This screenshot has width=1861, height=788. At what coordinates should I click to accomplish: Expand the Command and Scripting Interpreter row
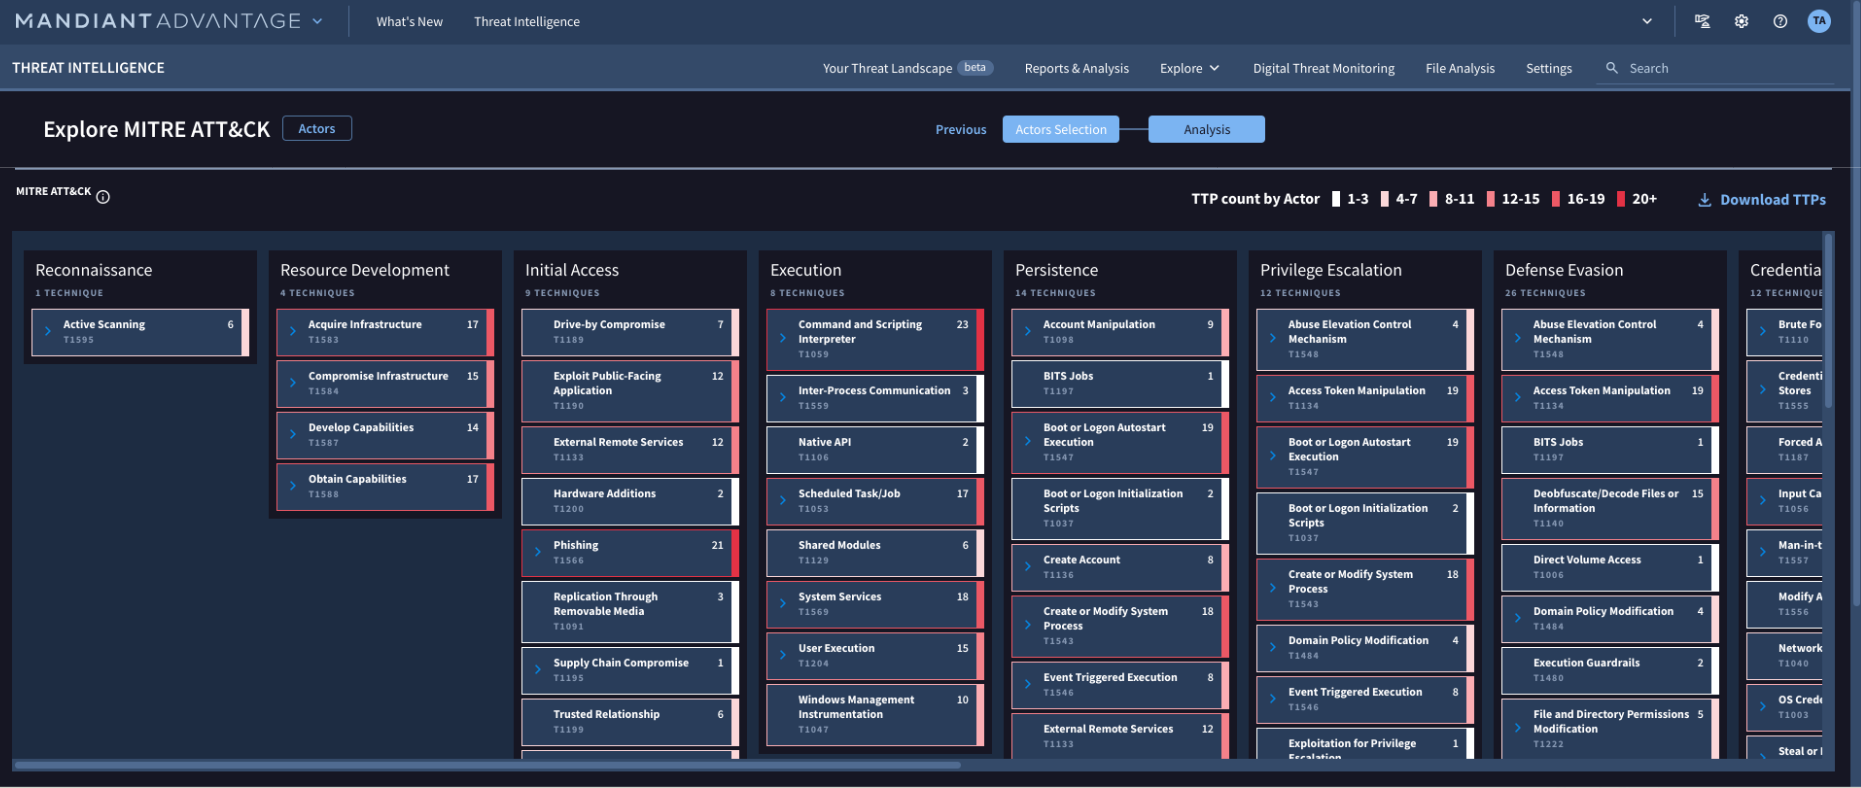tap(783, 338)
